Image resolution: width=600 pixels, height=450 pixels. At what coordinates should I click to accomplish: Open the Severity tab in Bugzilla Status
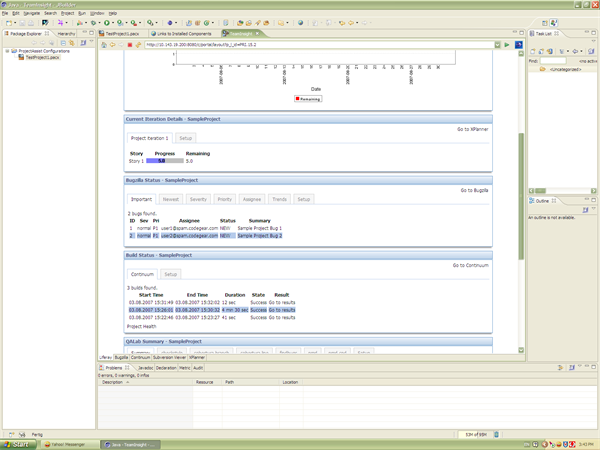pos(198,199)
